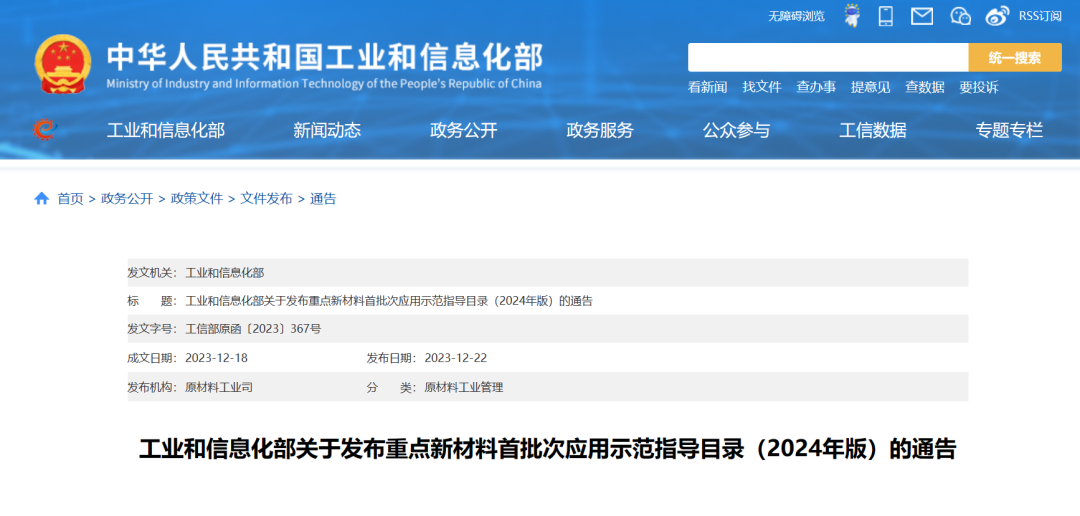Open 新闻动态 navigation menu

click(x=327, y=130)
